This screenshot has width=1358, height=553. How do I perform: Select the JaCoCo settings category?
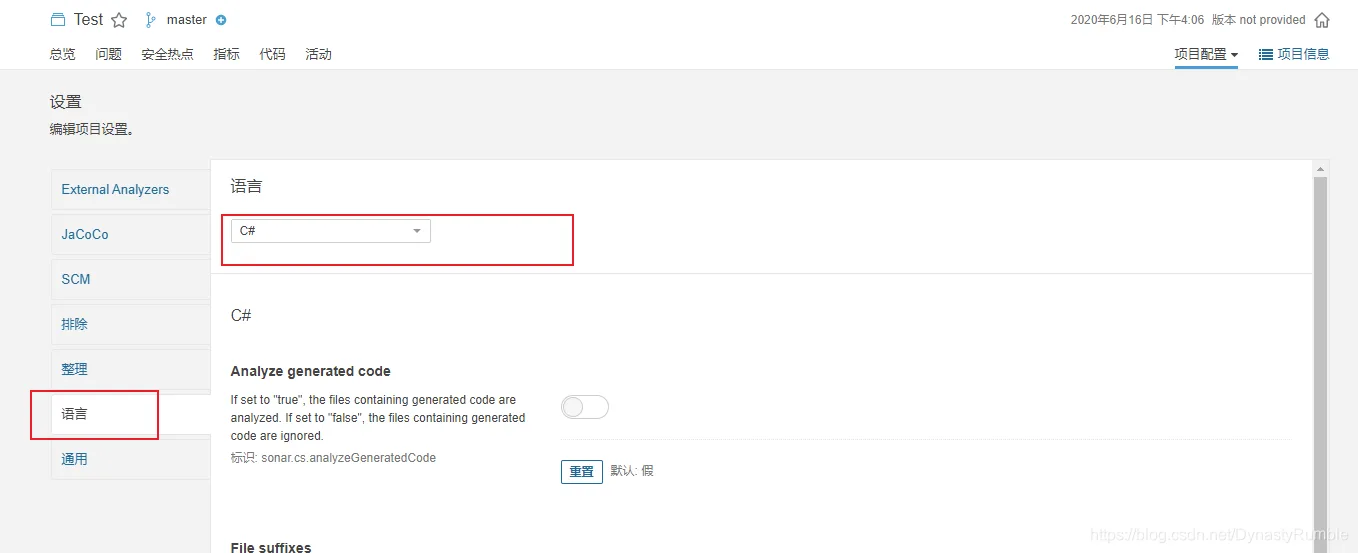click(131, 234)
